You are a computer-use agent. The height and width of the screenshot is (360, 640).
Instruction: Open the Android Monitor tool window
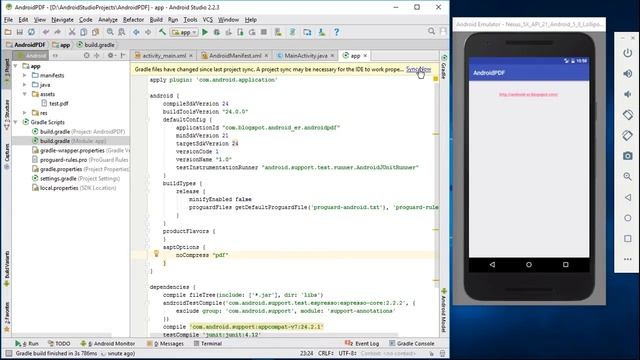(108, 344)
